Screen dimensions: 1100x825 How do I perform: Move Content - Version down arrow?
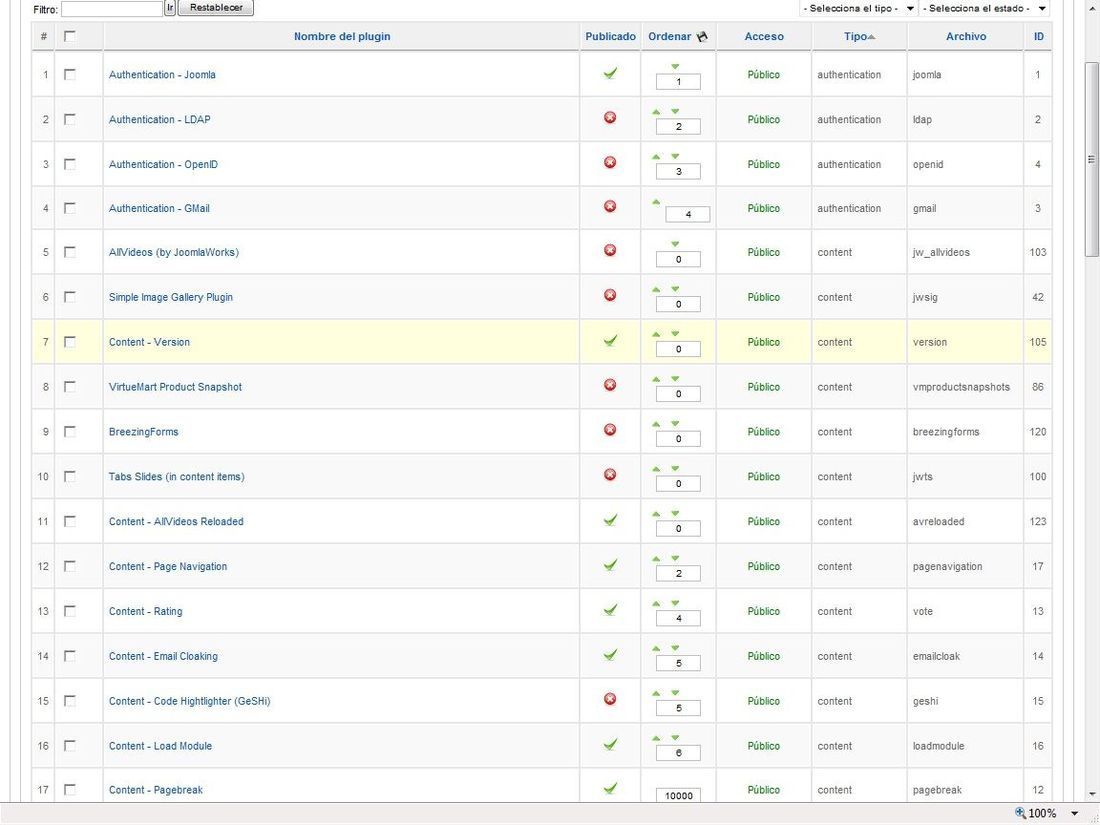(x=675, y=334)
